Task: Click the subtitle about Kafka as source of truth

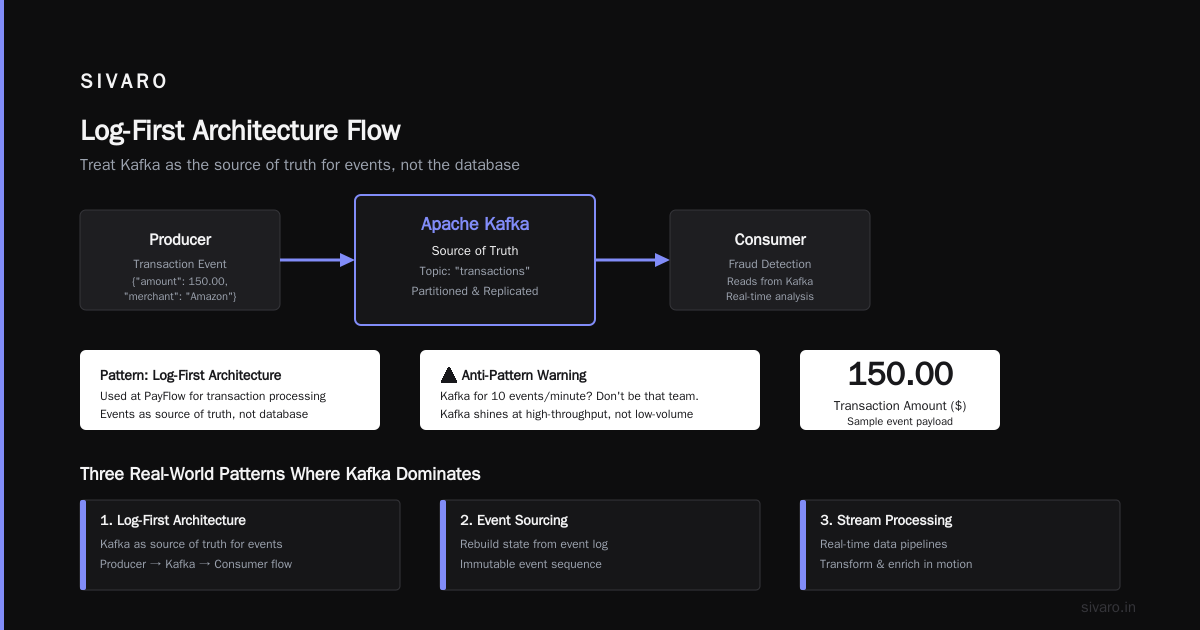Action: pos(300,164)
